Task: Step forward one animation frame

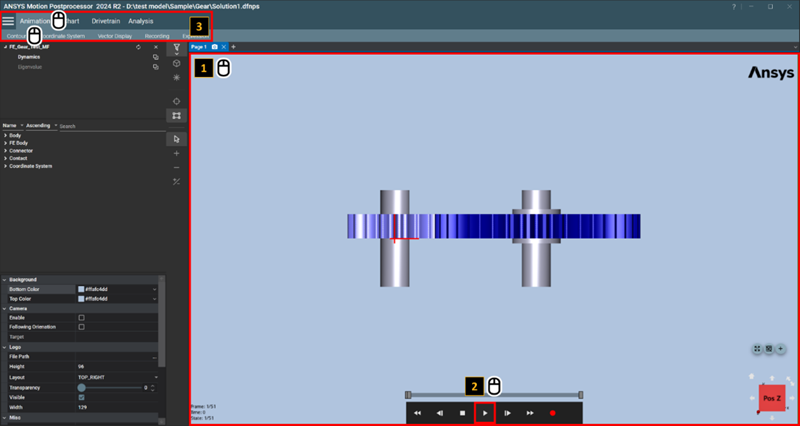Action: click(x=508, y=413)
